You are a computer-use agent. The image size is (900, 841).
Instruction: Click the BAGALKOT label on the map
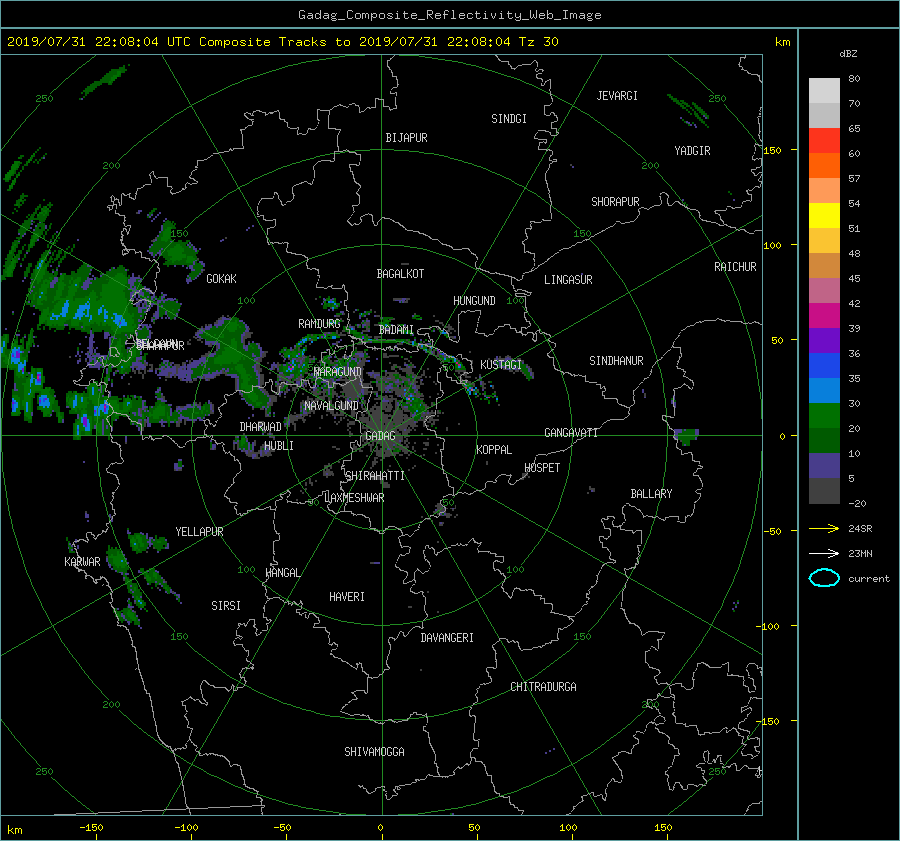[400, 274]
